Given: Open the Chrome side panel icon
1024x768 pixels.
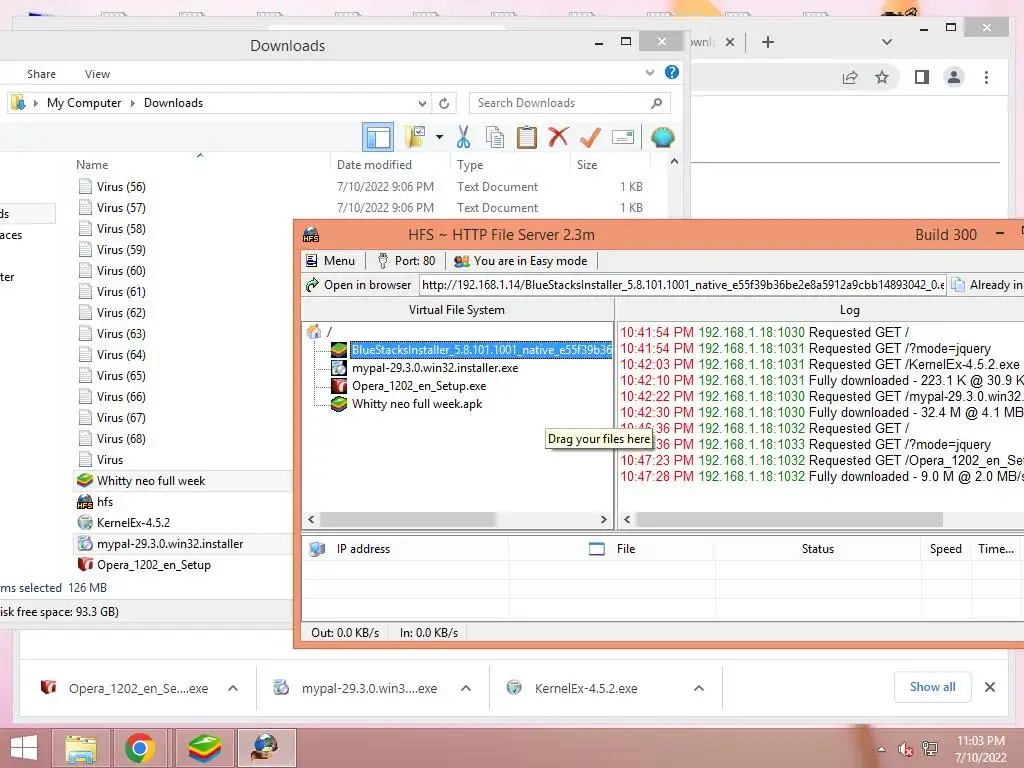Looking at the screenshot, I should coord(921,78).
